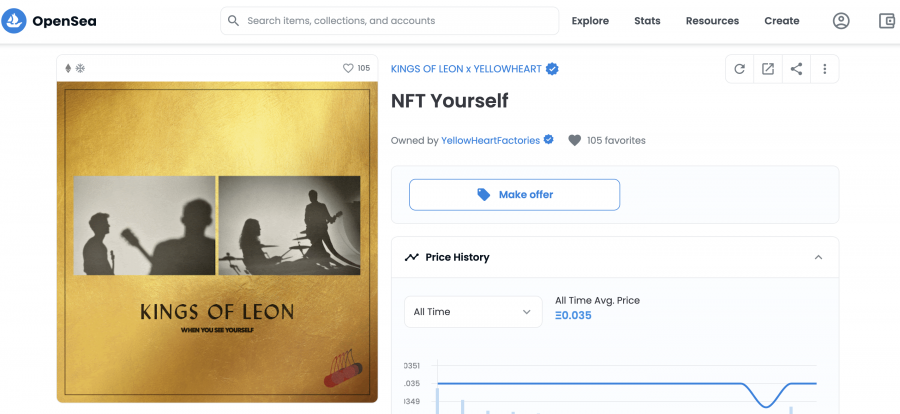
Task: Click the Ethereum chain icon above artwork
Action: coord(68,68)
